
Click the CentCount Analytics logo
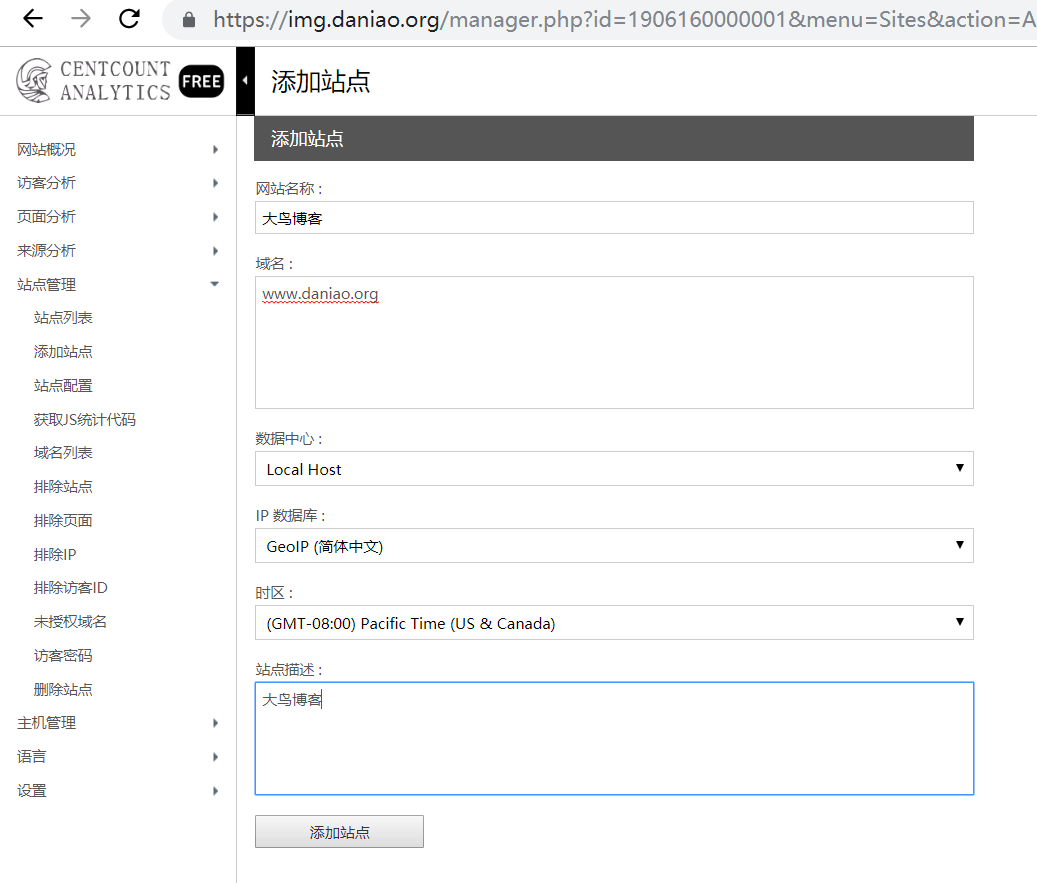tap(93, 81)
